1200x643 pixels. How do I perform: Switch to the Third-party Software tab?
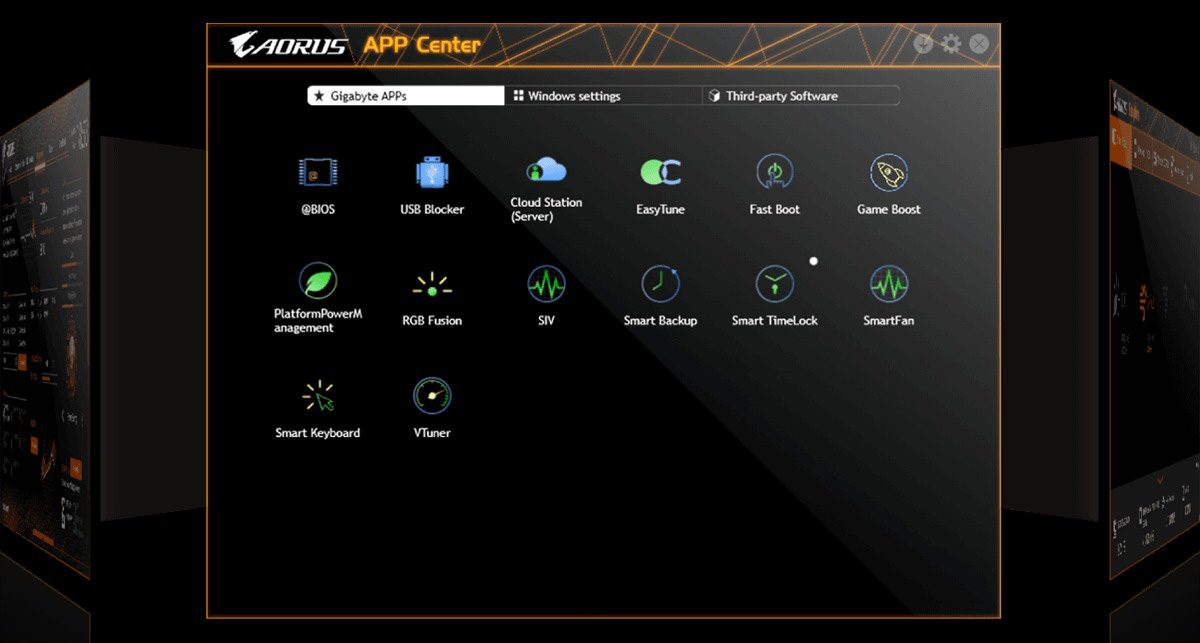(x=801, y=96)
